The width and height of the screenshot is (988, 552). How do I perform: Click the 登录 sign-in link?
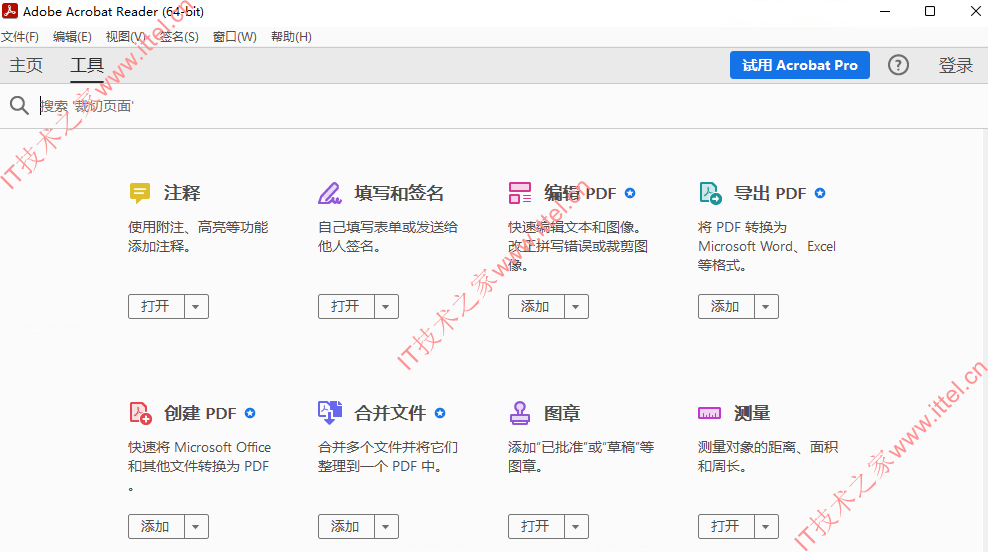[x=955, y=65]
